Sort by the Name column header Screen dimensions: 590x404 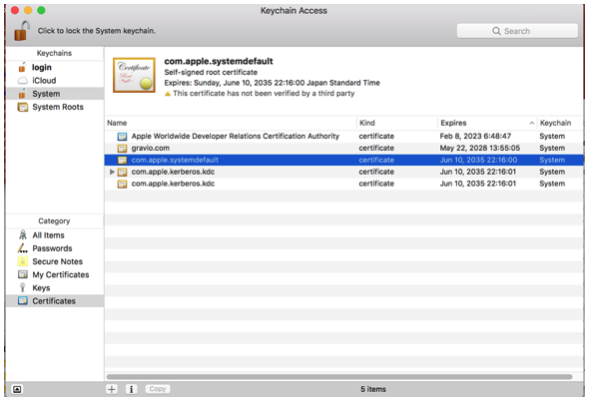pos(230,123)
